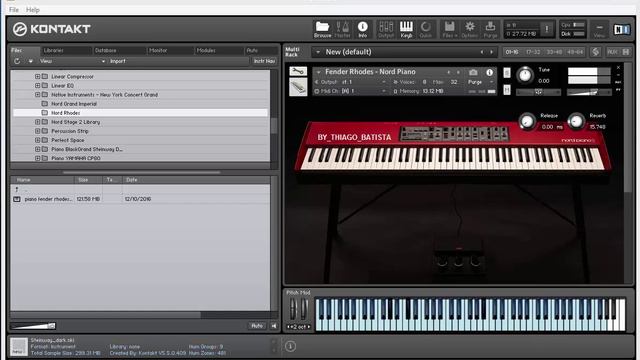Expand the Nord Stage 2 Library folder
This screenshot has height=360, width=640.
38,122
